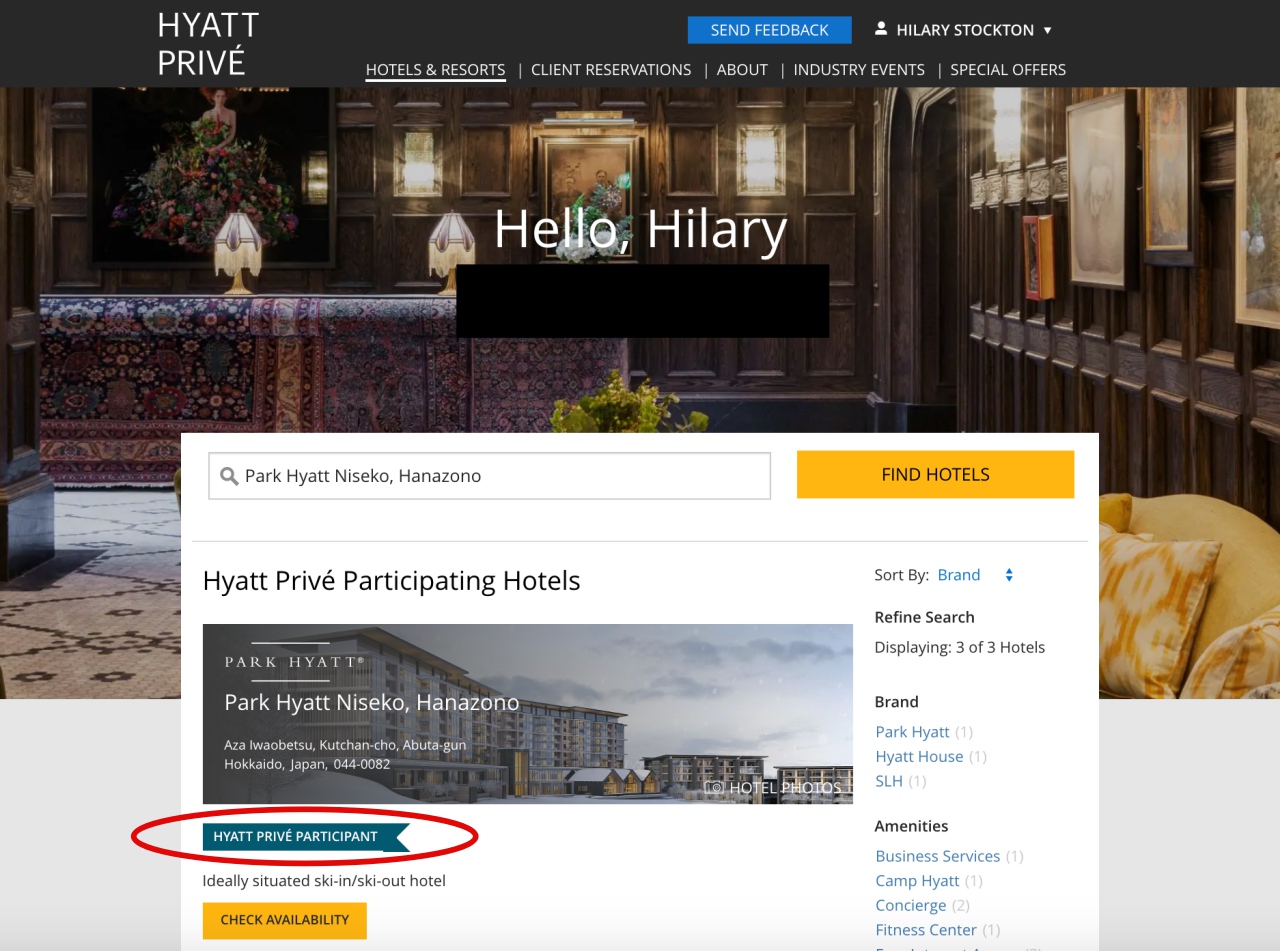The height and width of the screenshot is (951, 1280).
Task: Click the hotel address text
Action: (345, 755)
